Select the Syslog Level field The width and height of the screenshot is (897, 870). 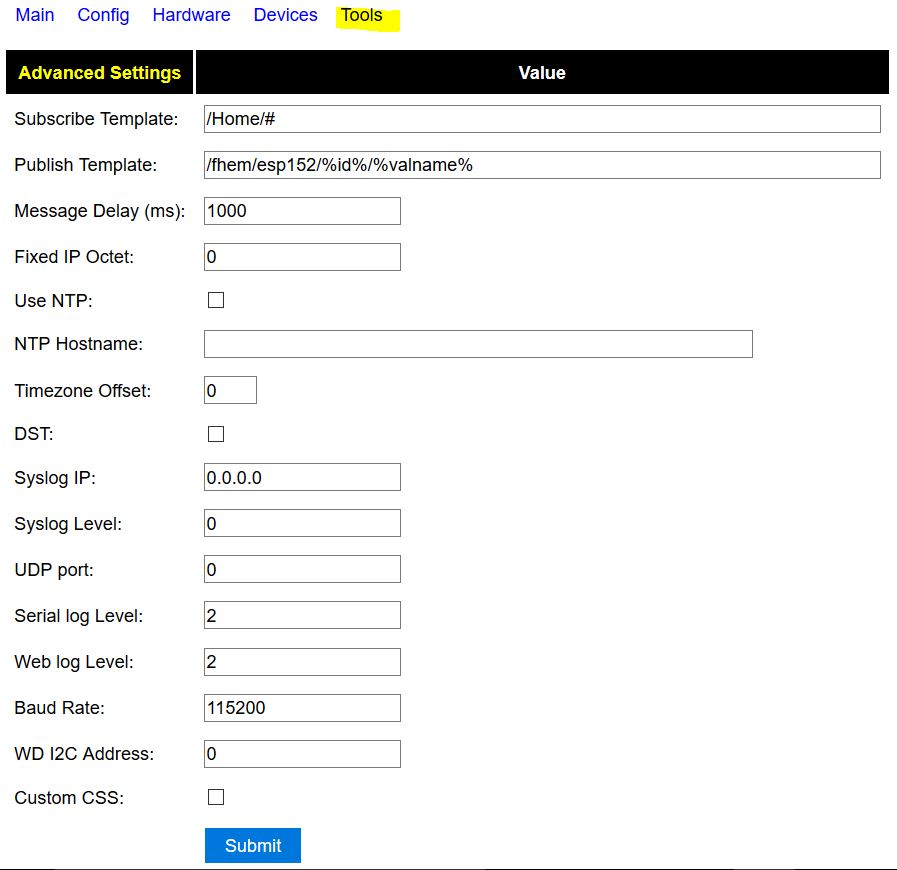(x=302, y=523)
